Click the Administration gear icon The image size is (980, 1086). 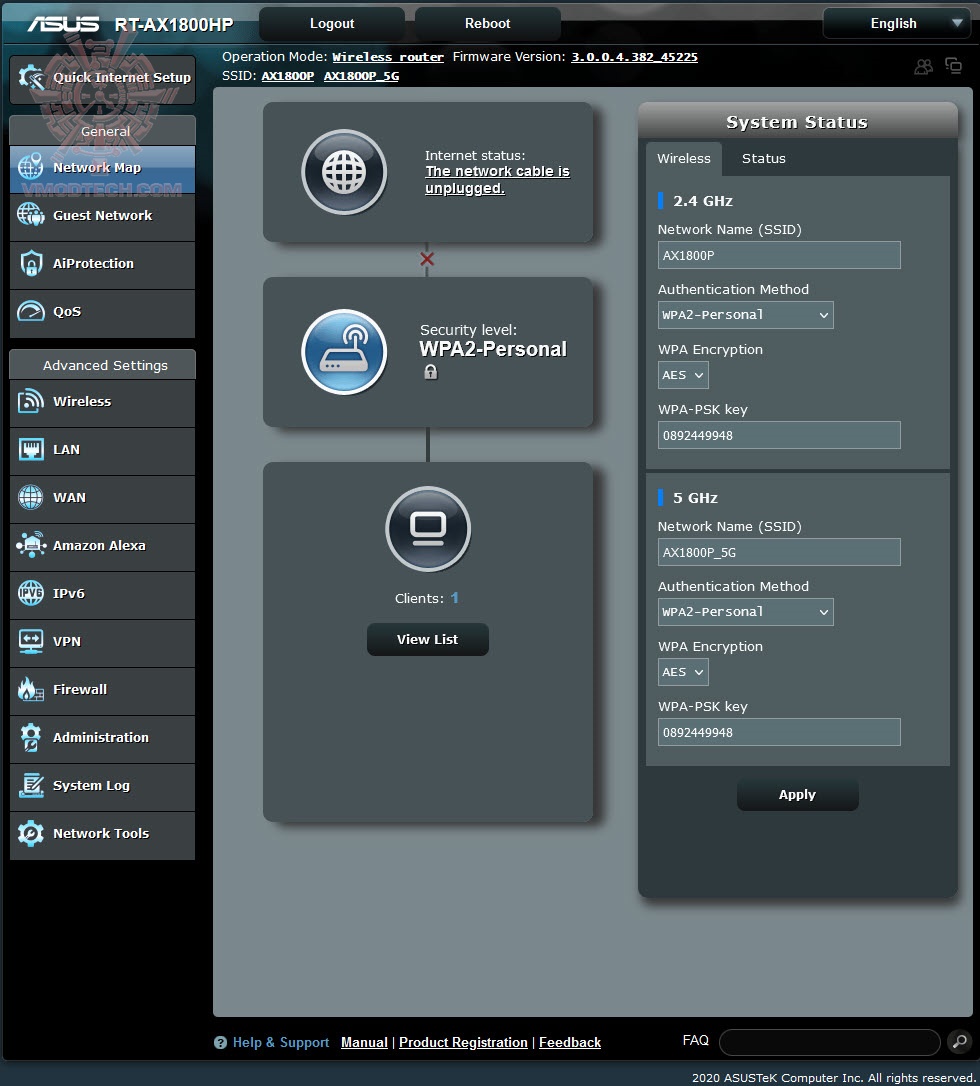point(30,737)
